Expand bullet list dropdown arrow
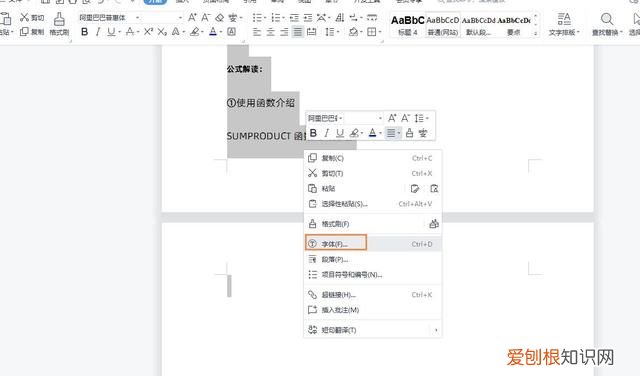Viewport: 640px width, 376px height. (x=264, y=18)
